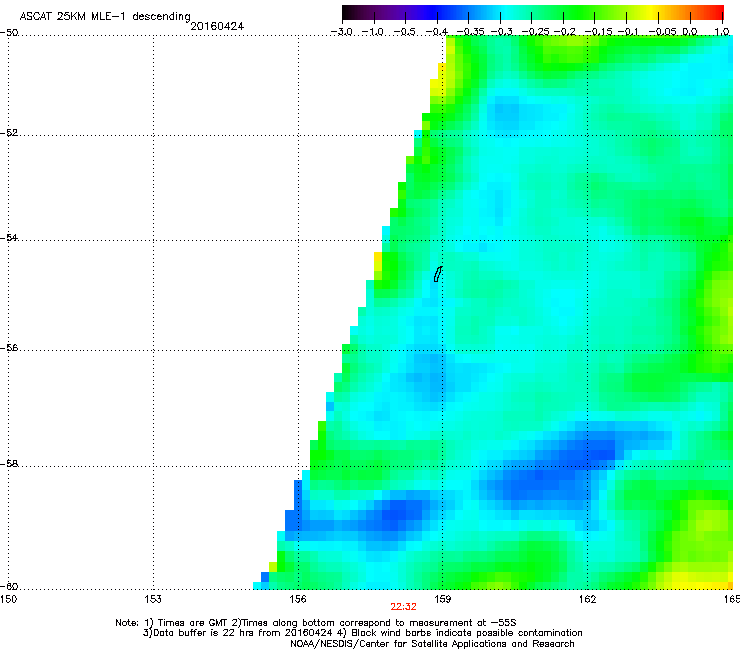The width and height of the screenshot is (740, 650).
Task: Click the latitude label -50
Action: [9, 33]
